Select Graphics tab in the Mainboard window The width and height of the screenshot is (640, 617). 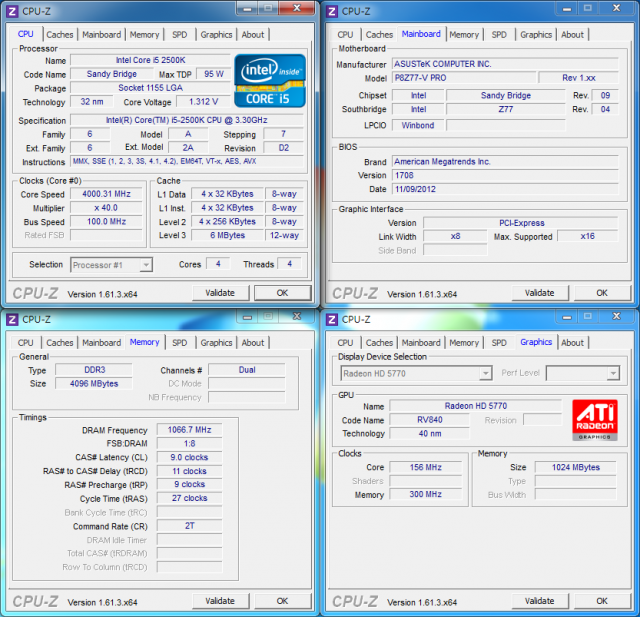(536, 35)
